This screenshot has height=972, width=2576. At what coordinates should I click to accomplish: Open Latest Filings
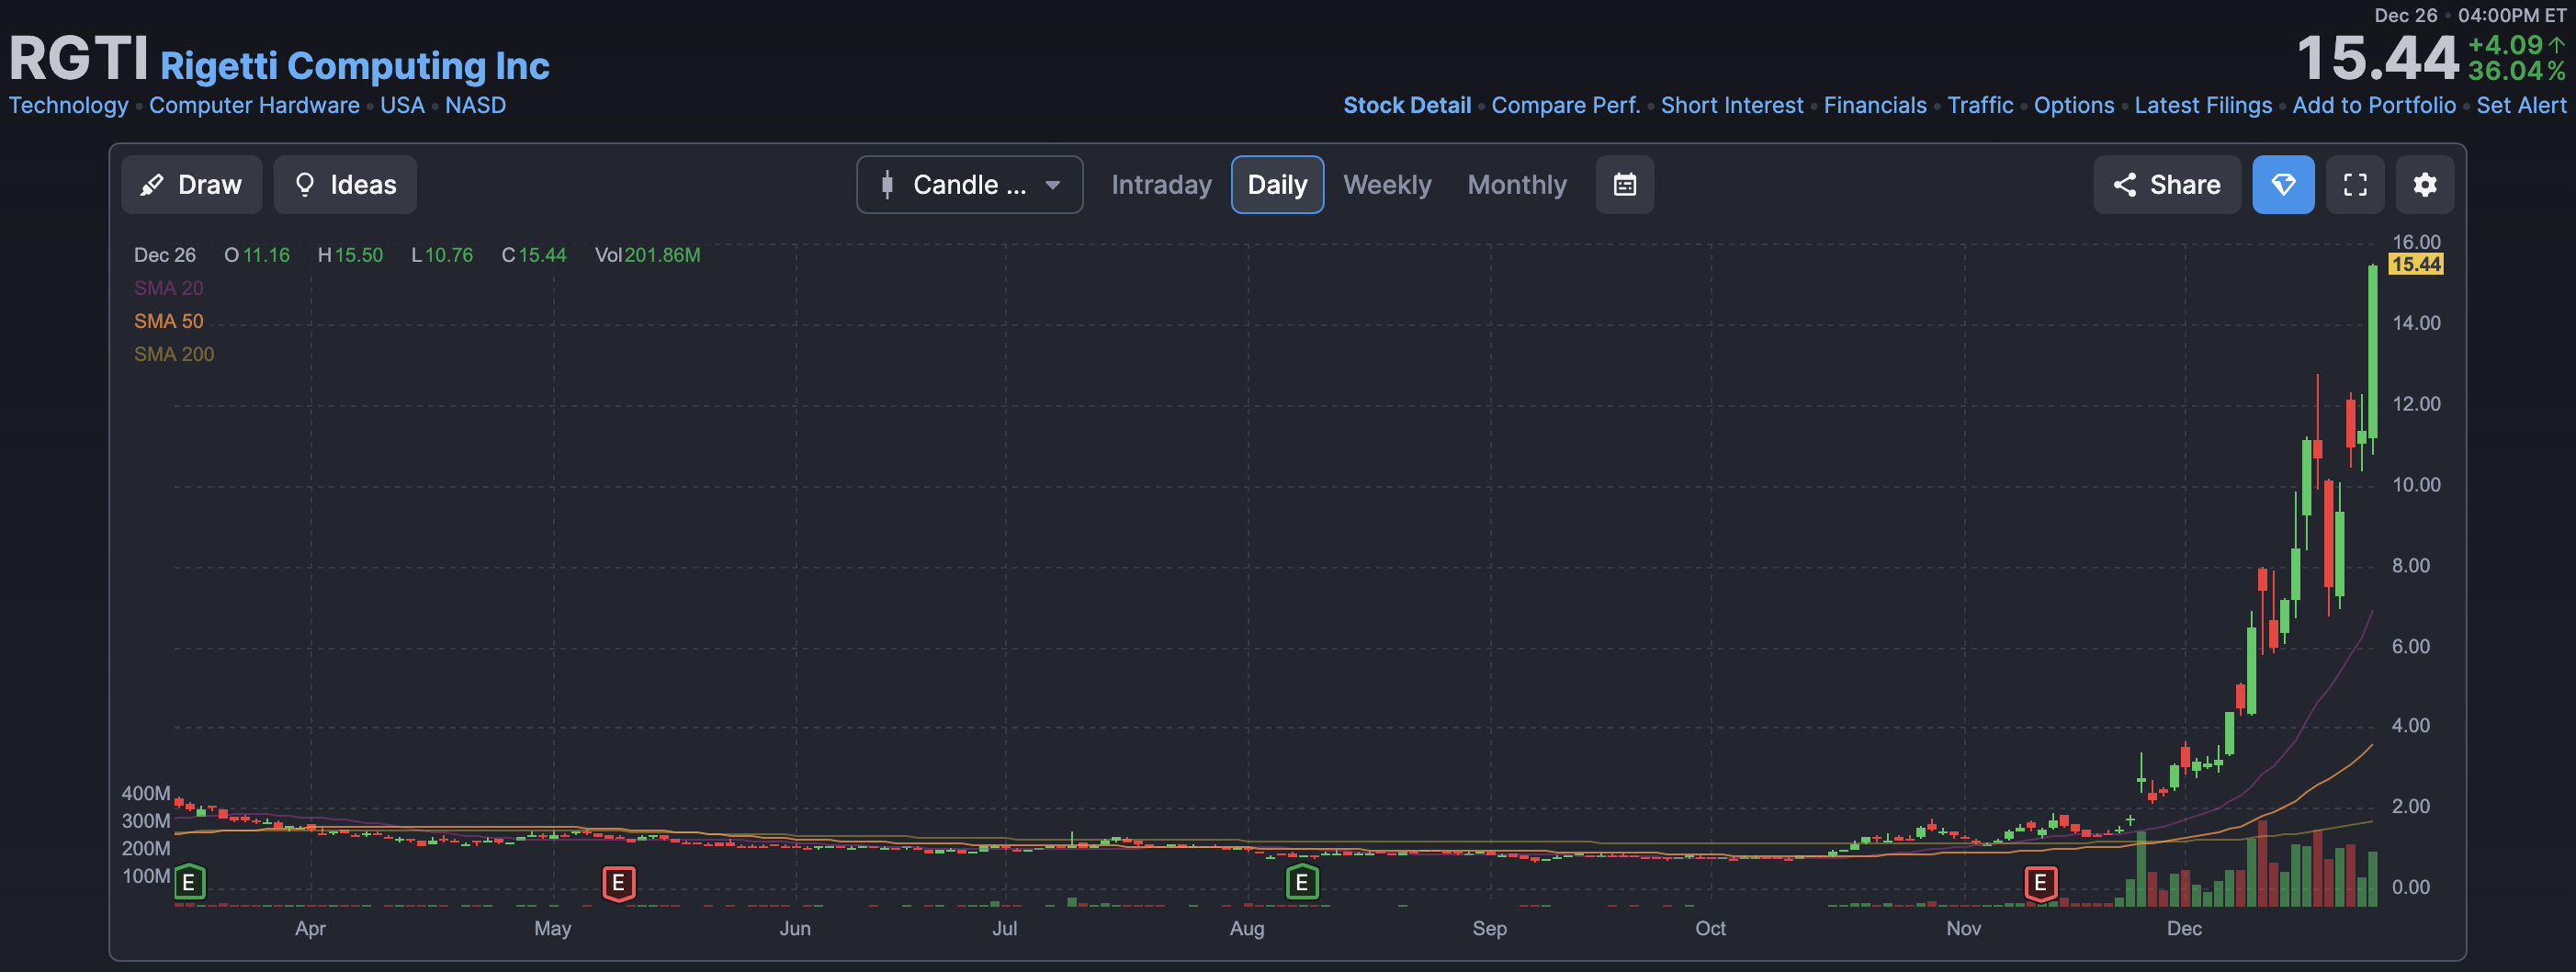pyautogui.click(x=2203, y=105)
